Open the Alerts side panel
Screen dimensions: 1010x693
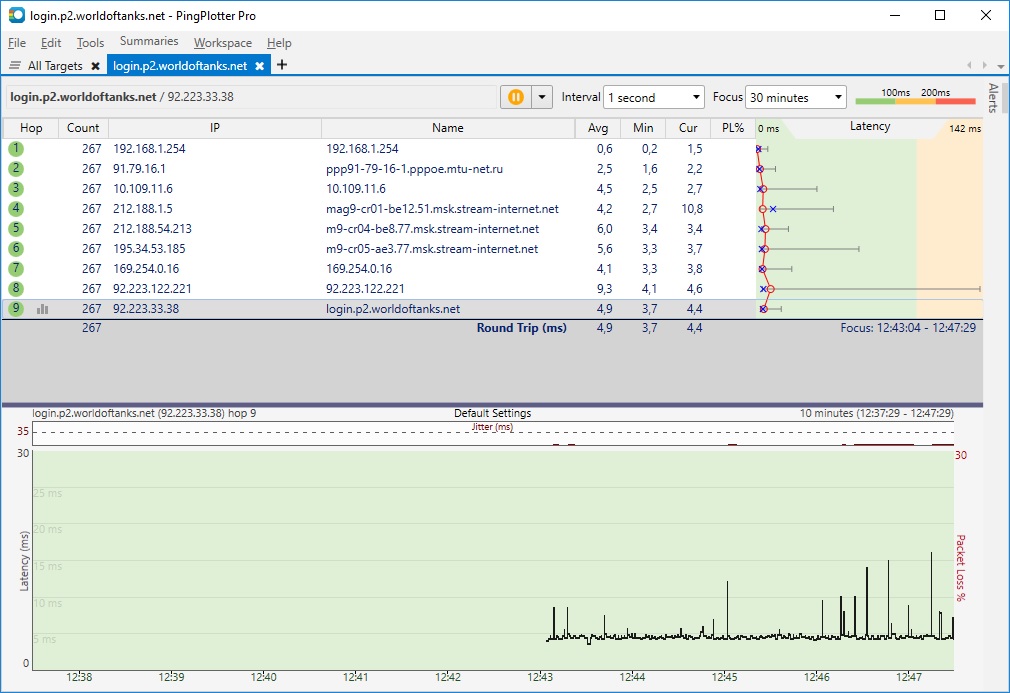tap(993, 98)
